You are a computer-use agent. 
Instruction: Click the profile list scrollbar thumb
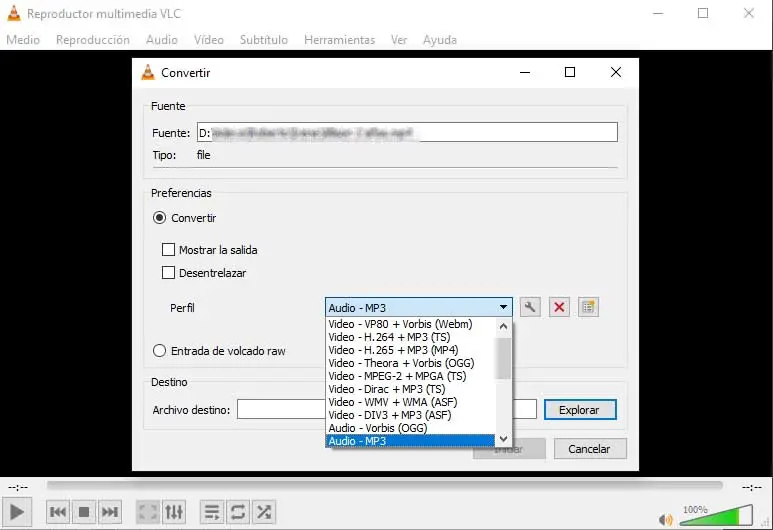(x=503, y=359)
